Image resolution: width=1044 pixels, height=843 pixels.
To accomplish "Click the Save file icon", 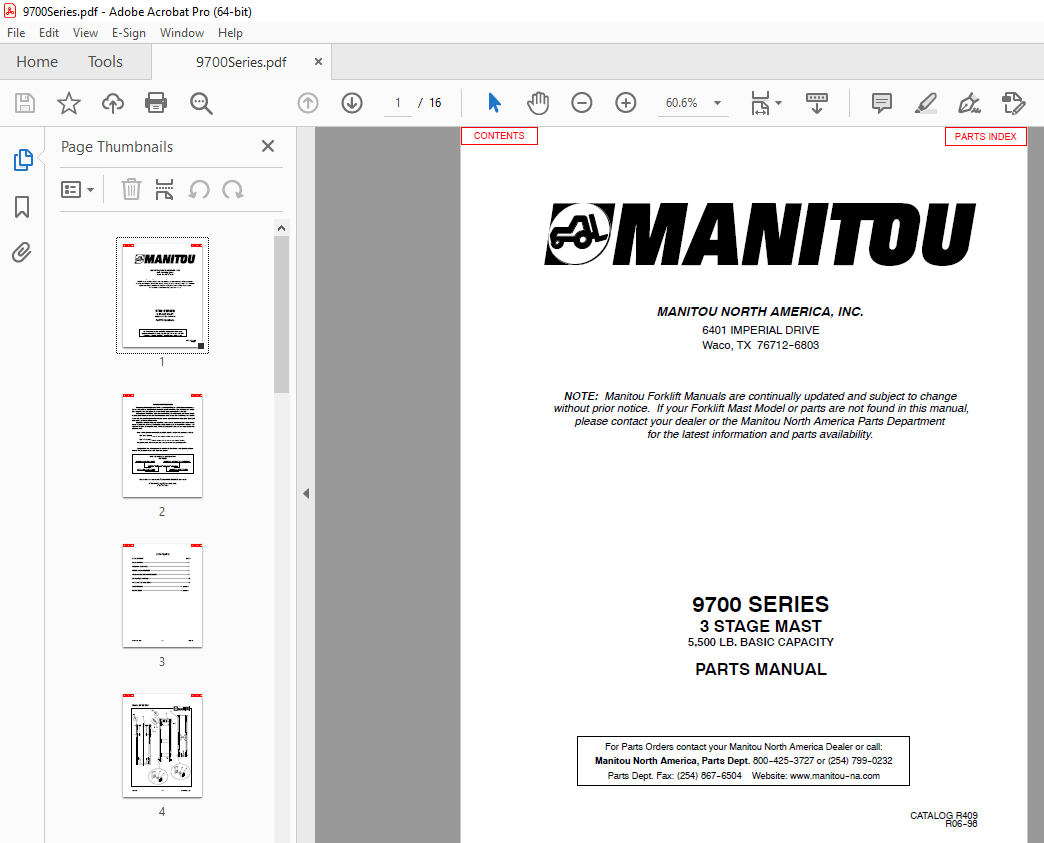I will 25,103.
